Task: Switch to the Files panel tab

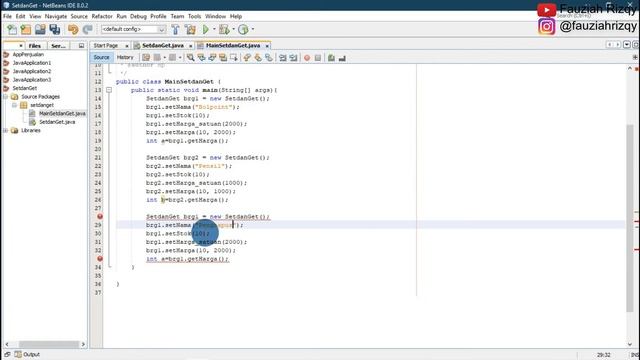Action: pyautogui.click(x=35, y=46)
